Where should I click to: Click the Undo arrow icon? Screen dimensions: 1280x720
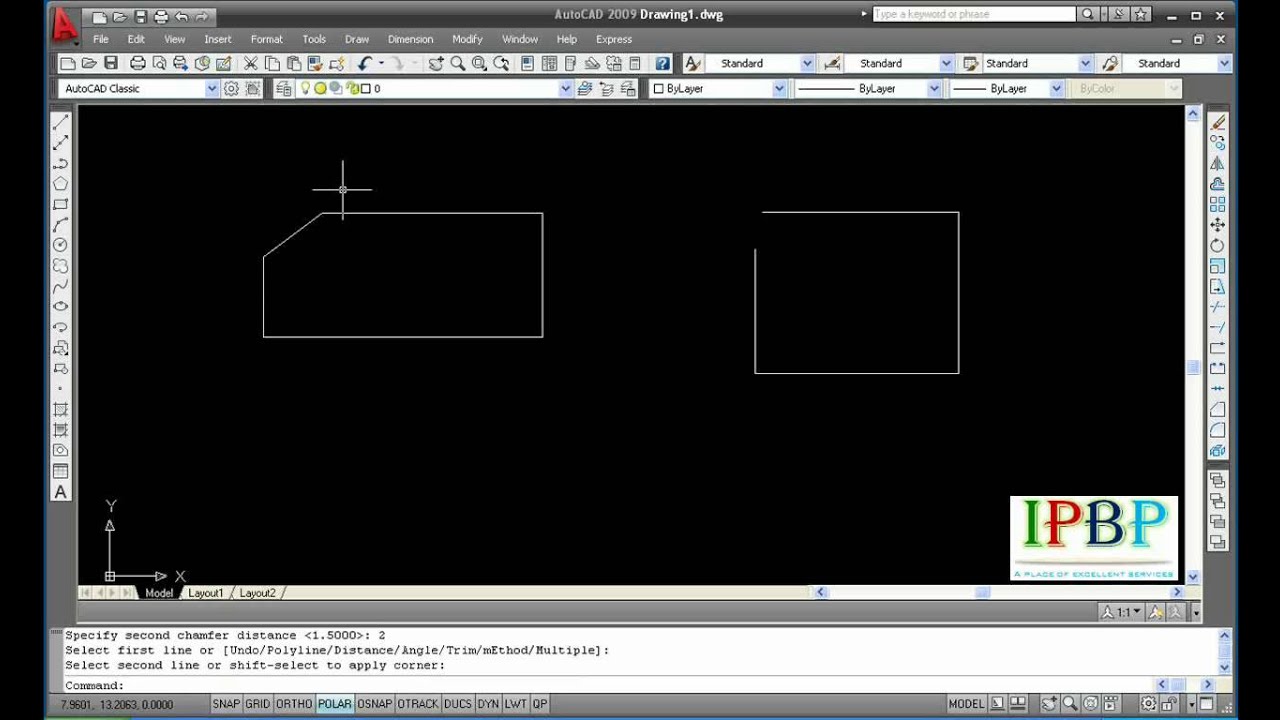364,63
